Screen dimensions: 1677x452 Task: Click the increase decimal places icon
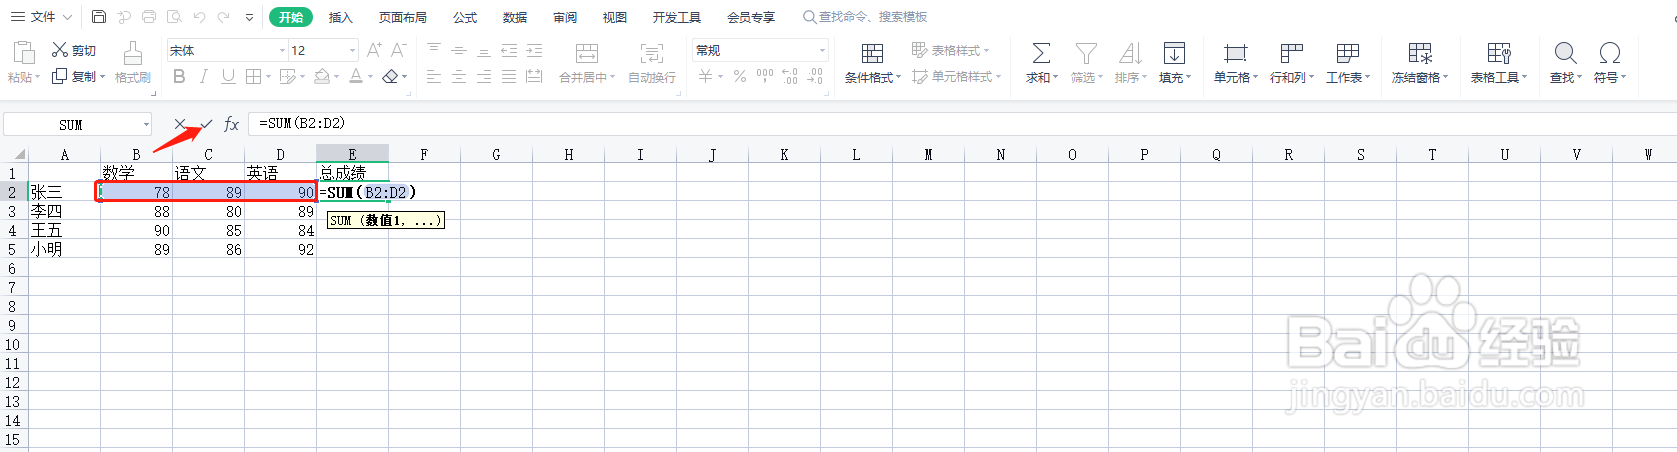point(790,76)
